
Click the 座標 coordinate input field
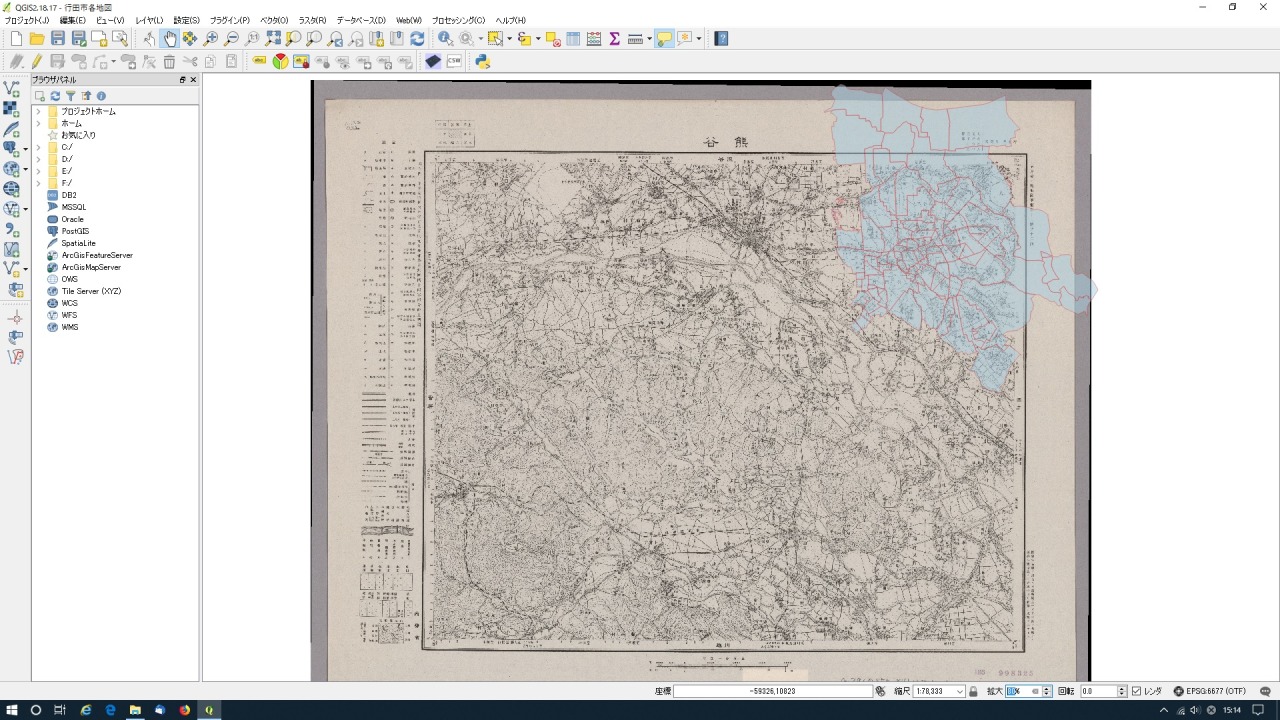pos(772,691)
